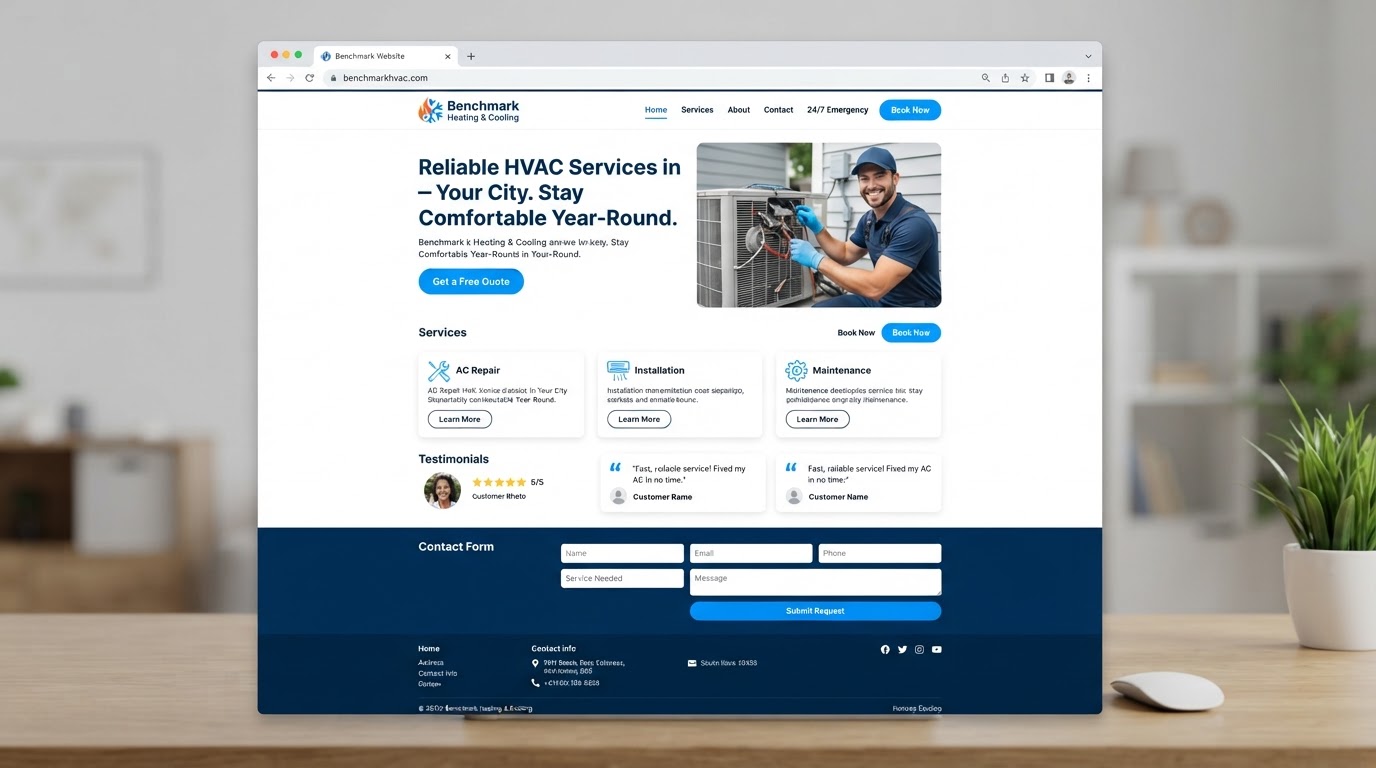Open the Home nav item
The height and width of the screenshot is (768, 1376).
coord(656,110)
